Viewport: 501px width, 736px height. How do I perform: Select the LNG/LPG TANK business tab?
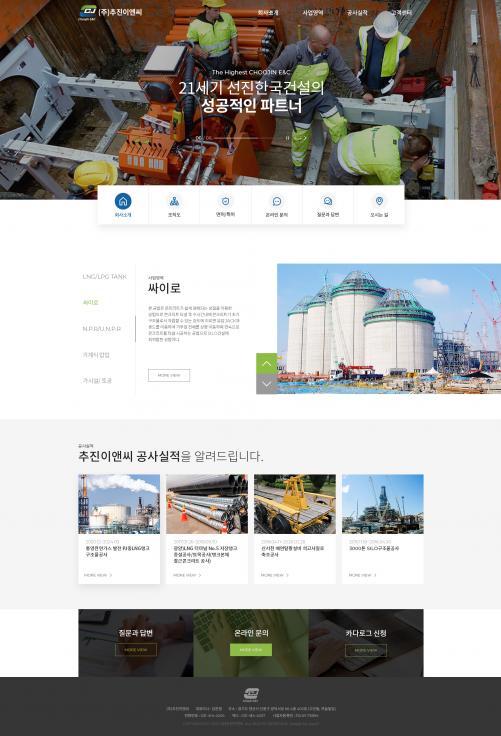click(104, 276)
